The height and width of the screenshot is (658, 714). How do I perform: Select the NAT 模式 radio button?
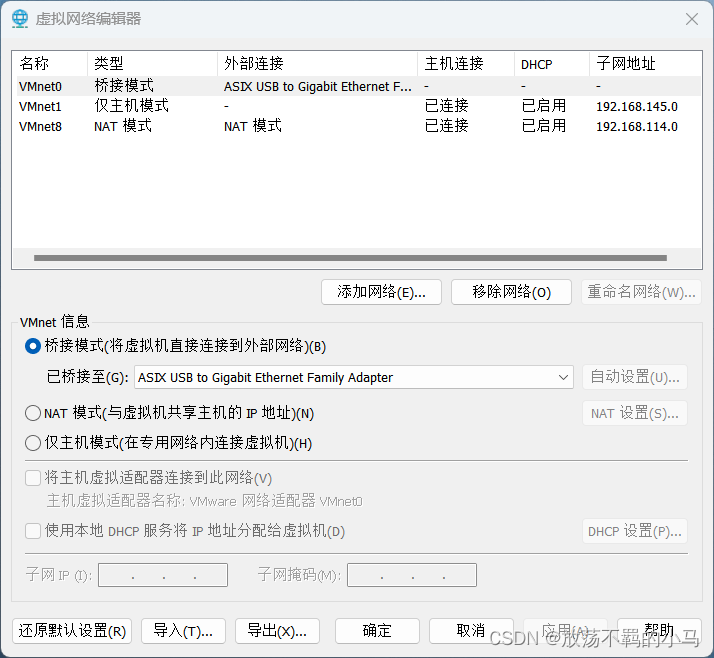tap(33, 413)
